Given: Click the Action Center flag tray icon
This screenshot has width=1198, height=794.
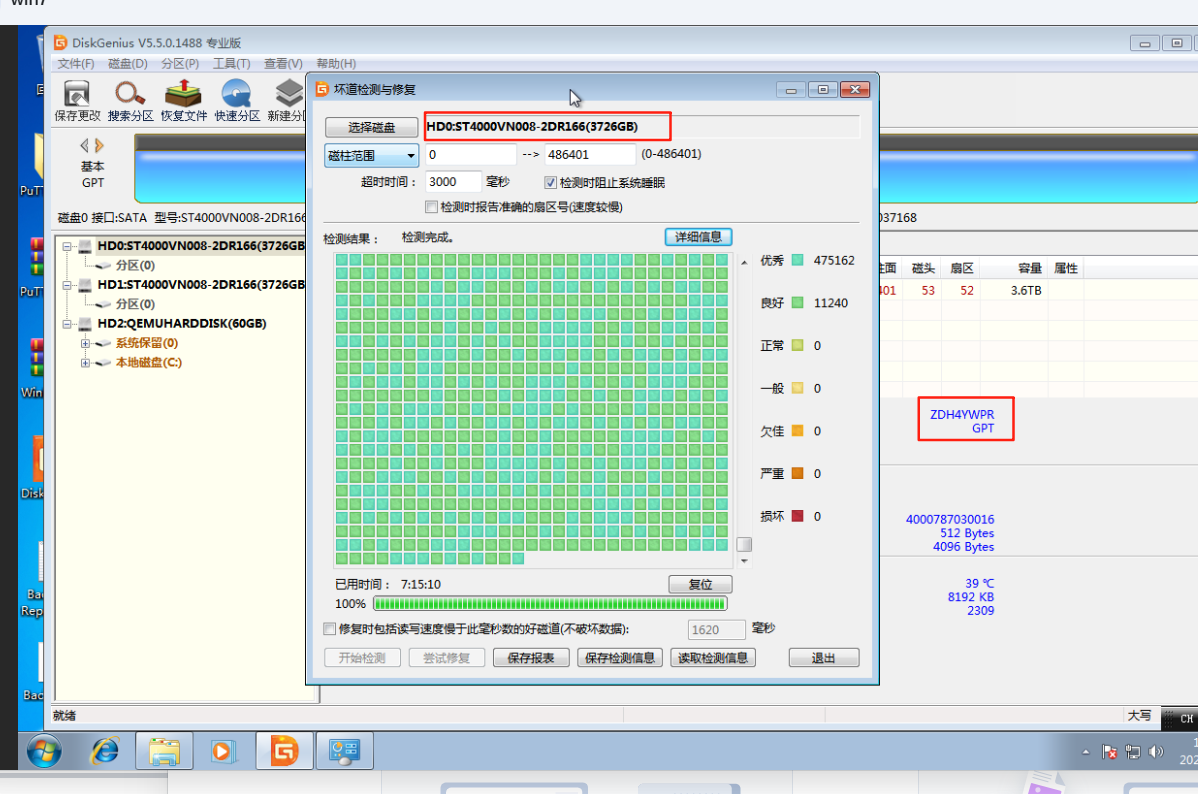Looking at the screenshot, I should (1109, 752).
